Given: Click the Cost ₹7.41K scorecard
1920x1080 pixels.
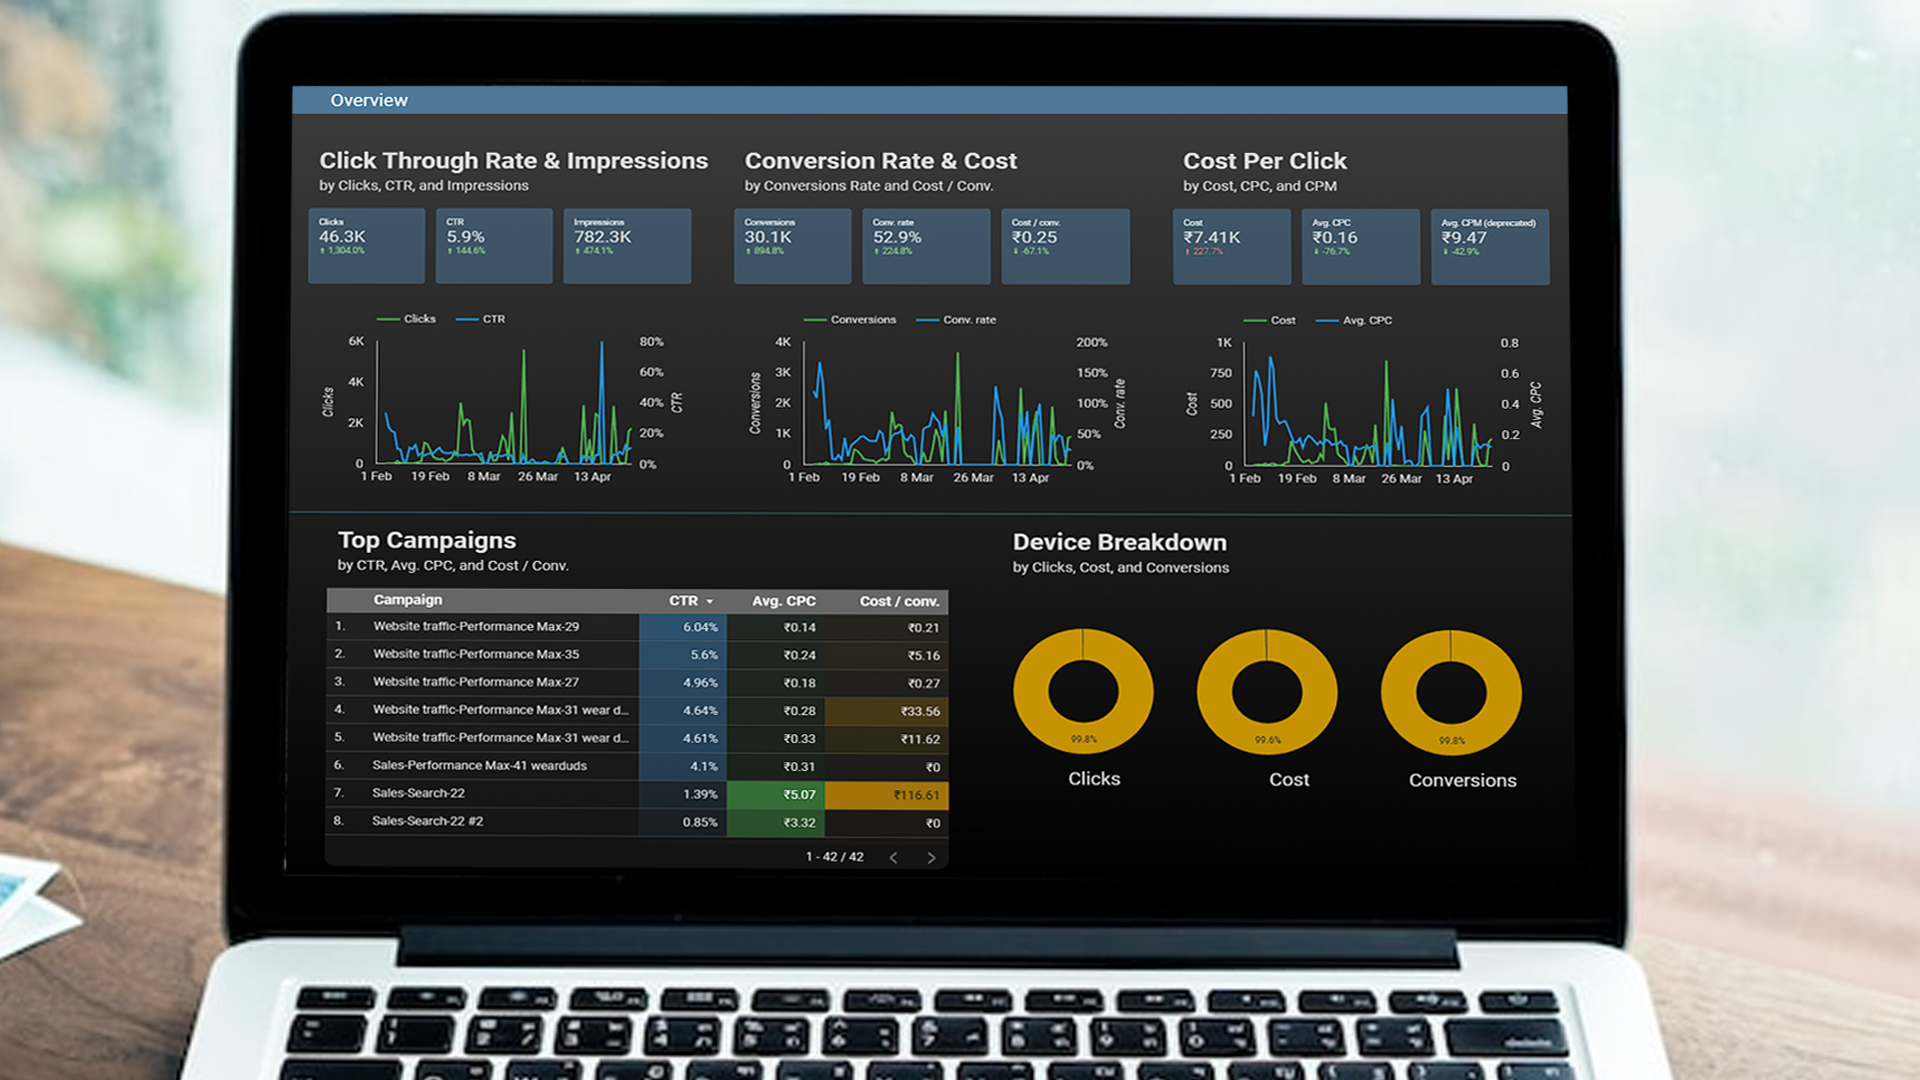Looking at the screenshot, I should coord(1231,247).
